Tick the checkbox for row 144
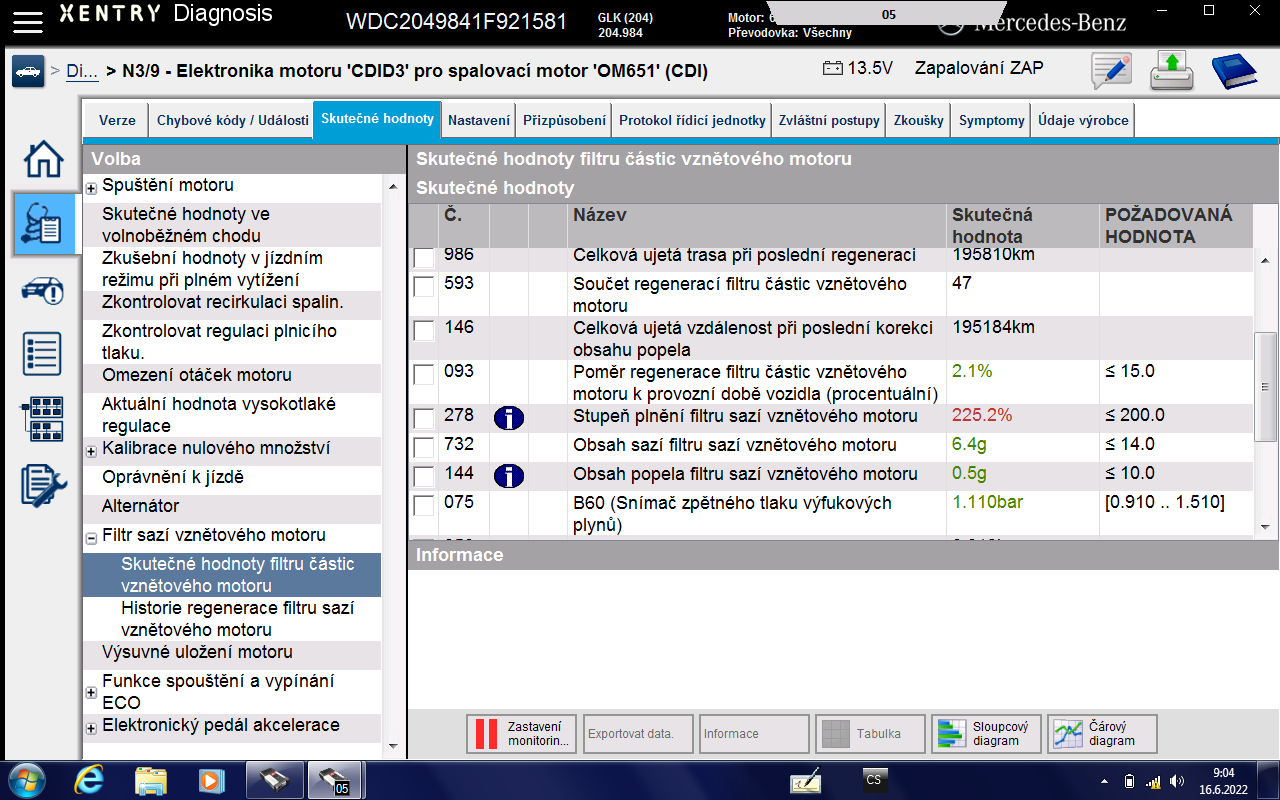This screenshot has height=800, width=1280. [424, 476]
